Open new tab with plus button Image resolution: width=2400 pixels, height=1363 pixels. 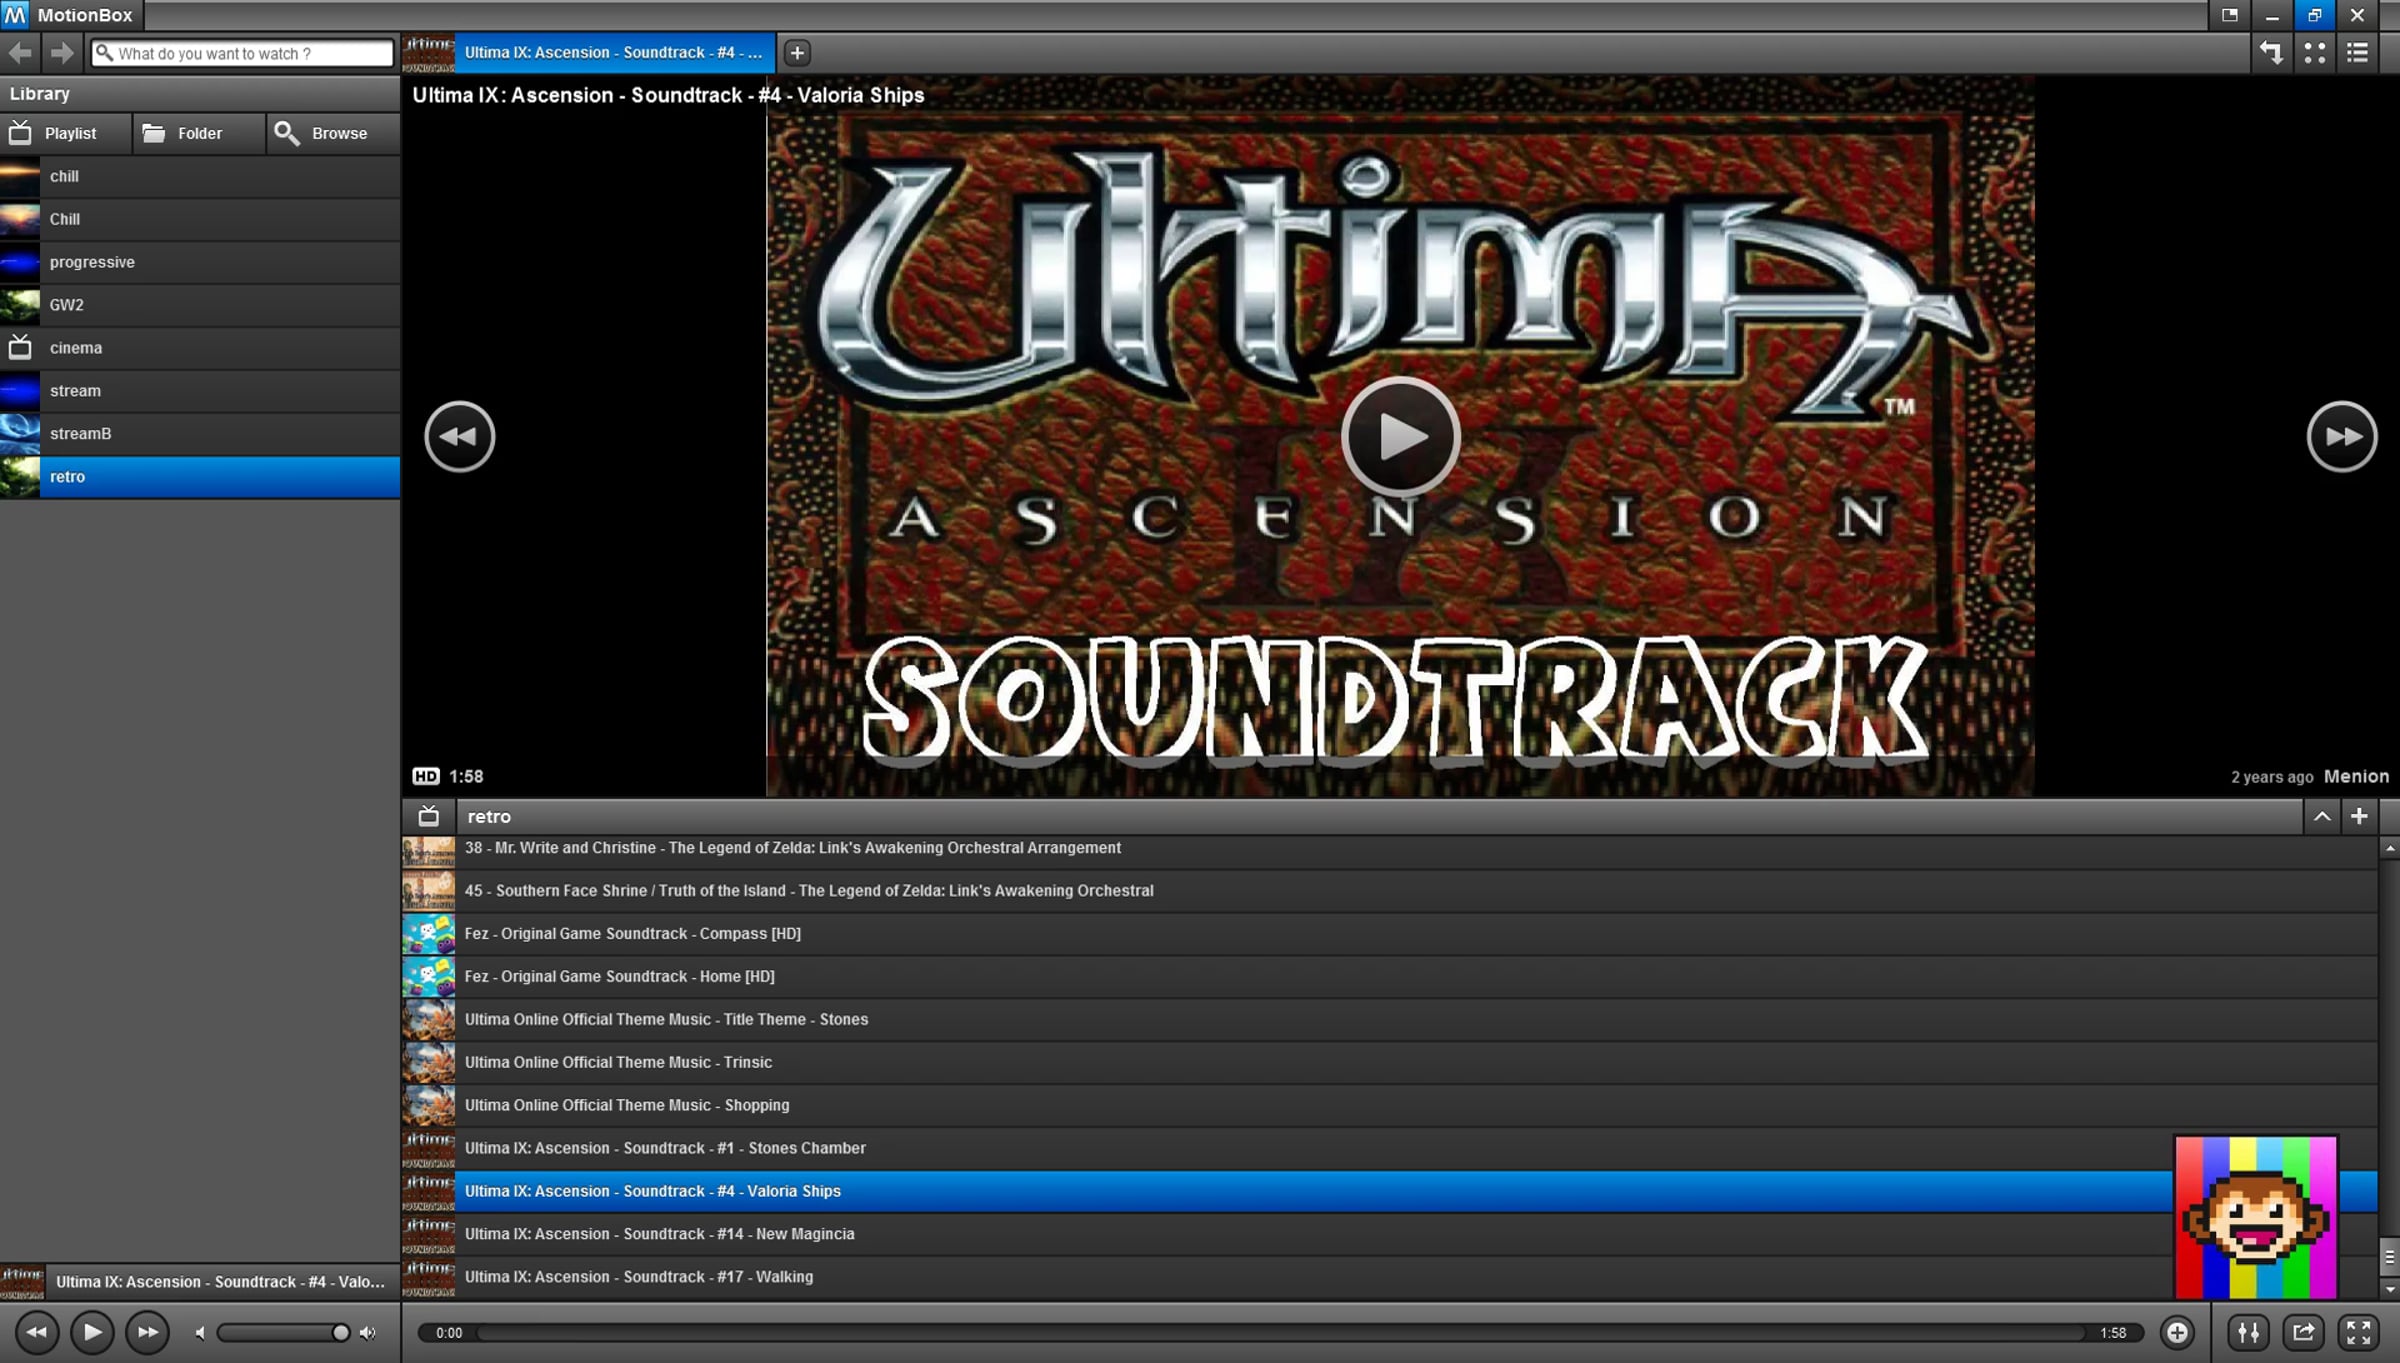click(x=797, y=53)
